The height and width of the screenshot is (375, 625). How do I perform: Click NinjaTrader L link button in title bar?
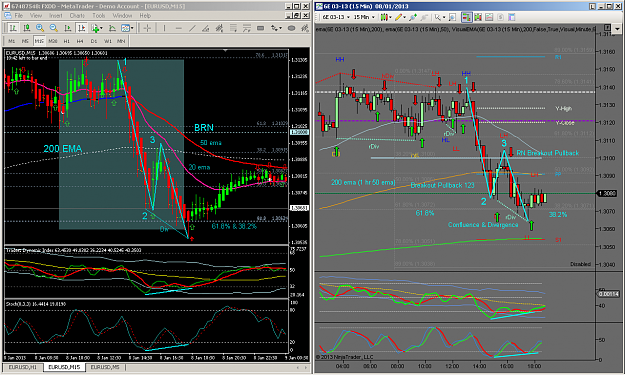coord(593,6)
